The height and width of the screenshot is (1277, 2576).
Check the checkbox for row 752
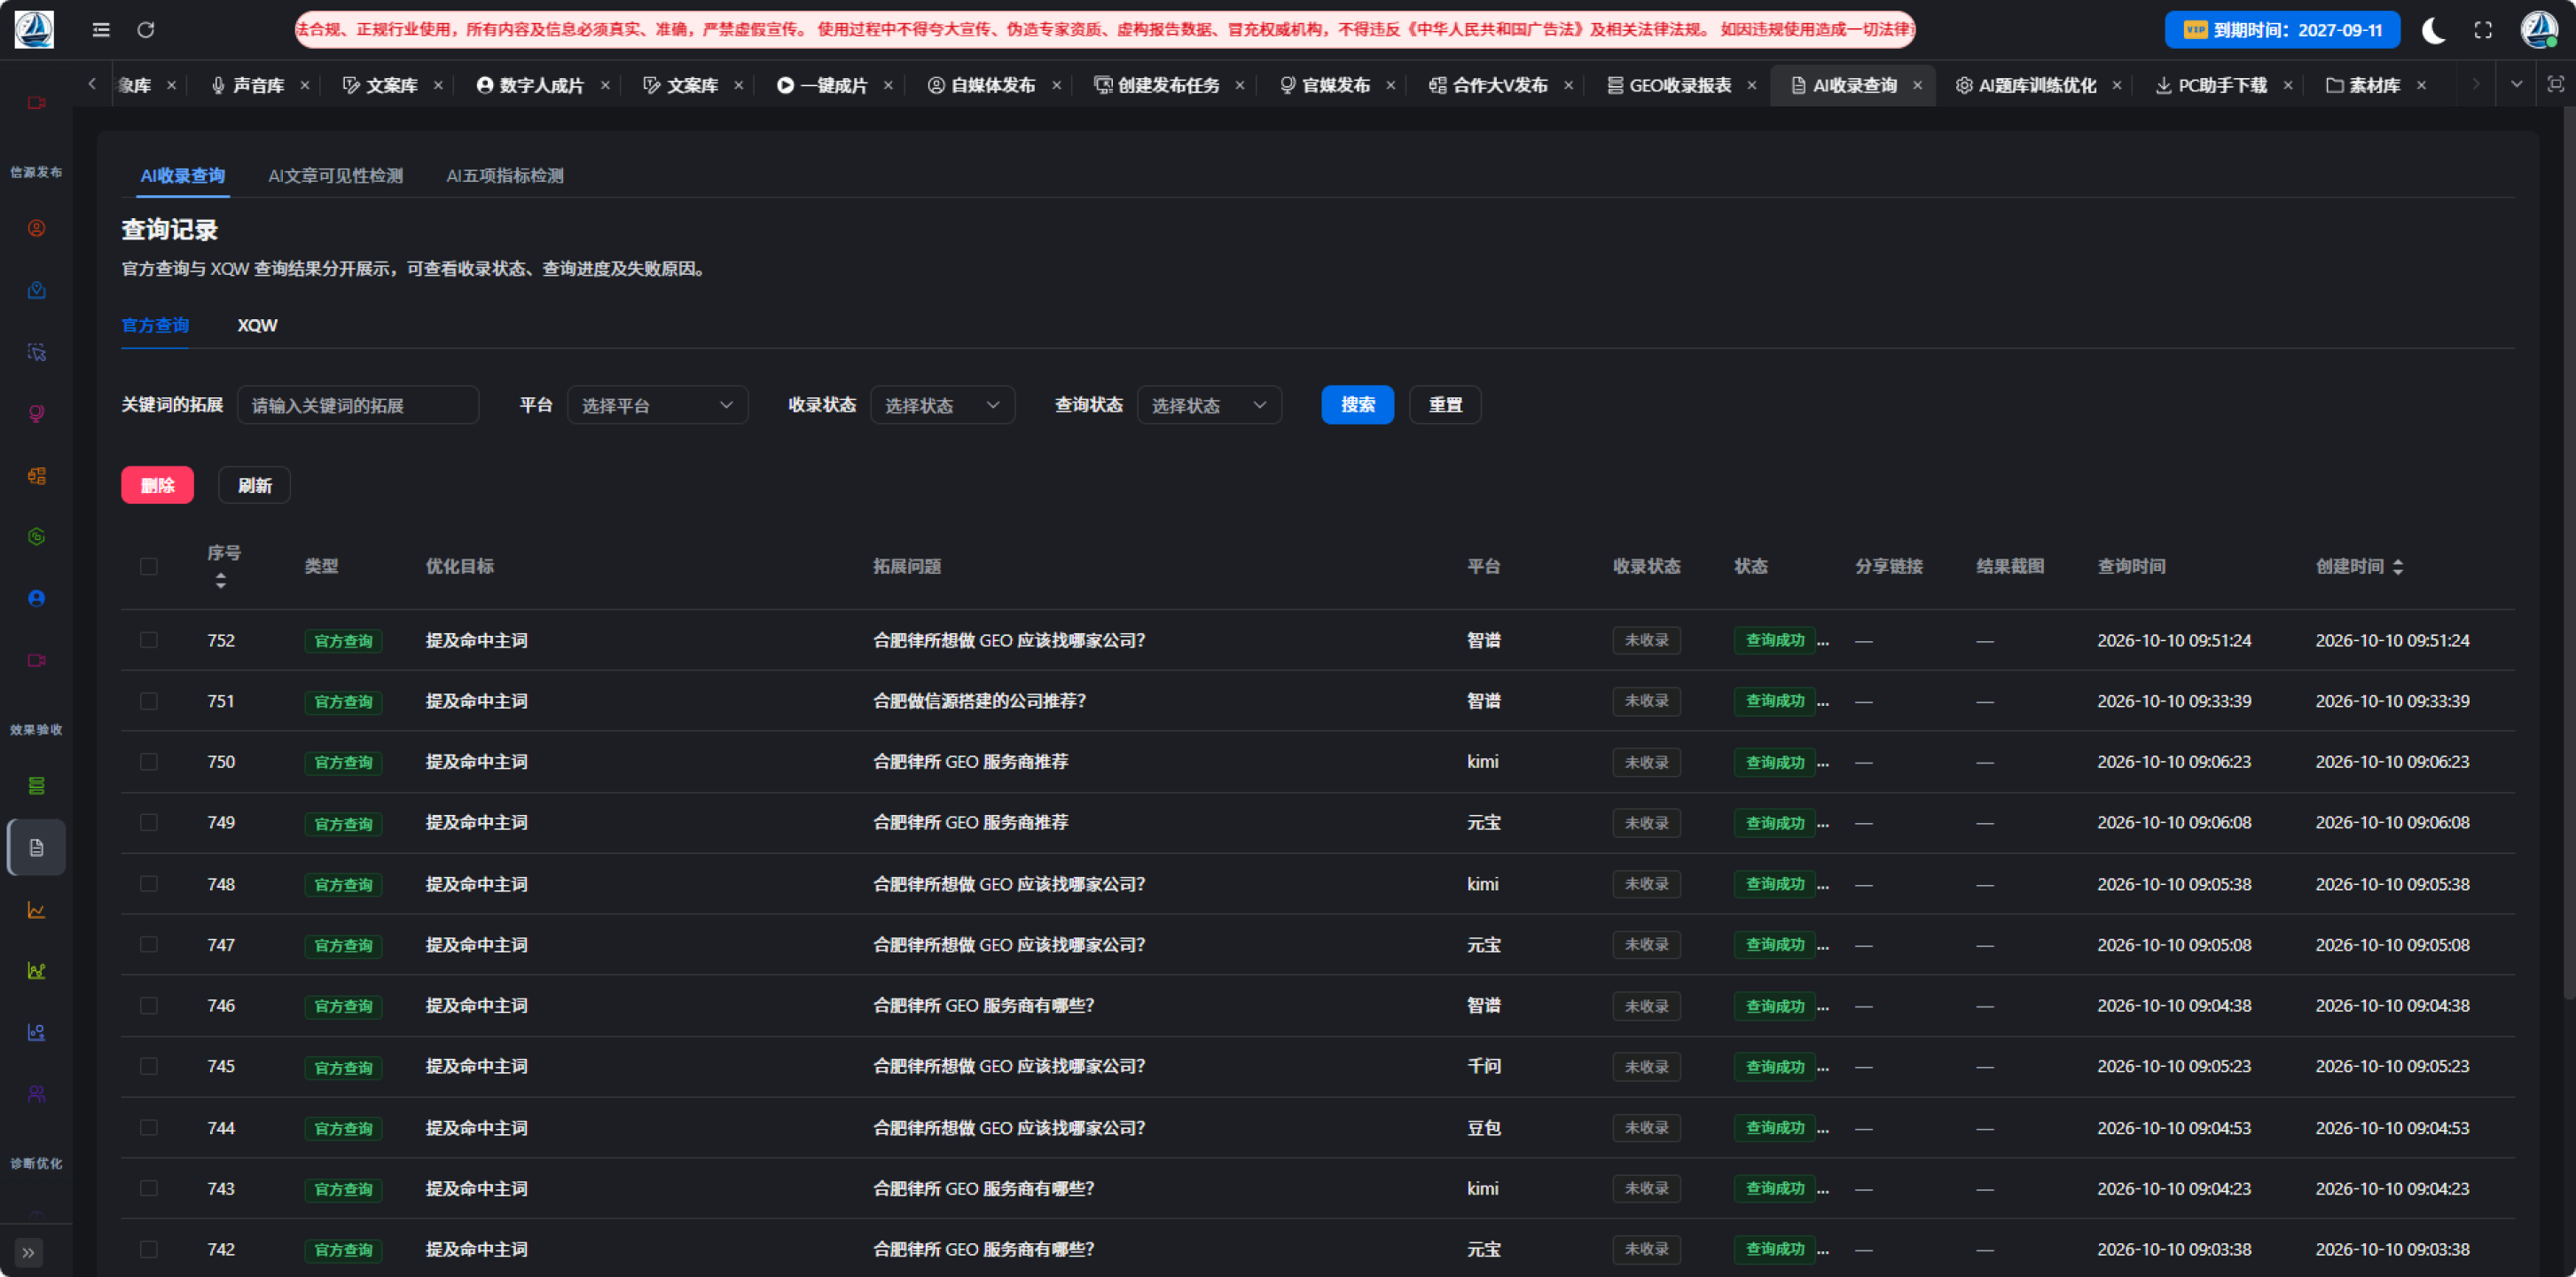pos(149,640)
